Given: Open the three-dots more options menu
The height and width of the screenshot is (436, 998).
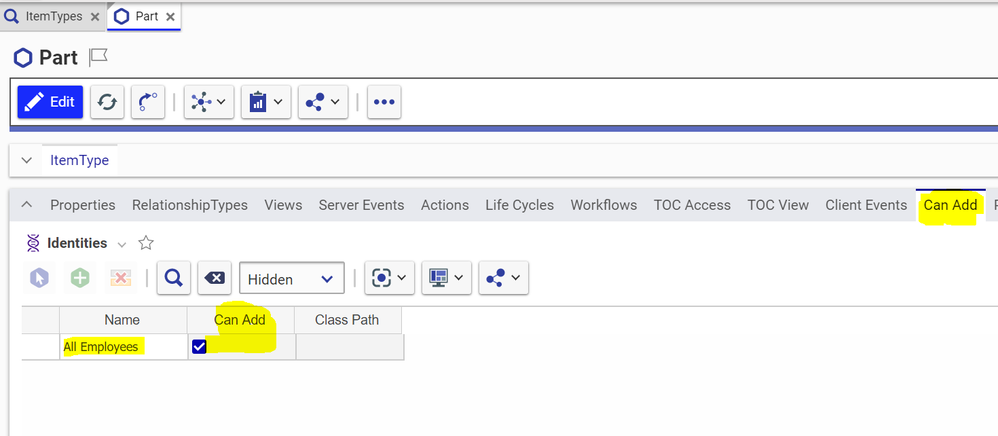Looking at the screenshot, I should click(384, 102).
